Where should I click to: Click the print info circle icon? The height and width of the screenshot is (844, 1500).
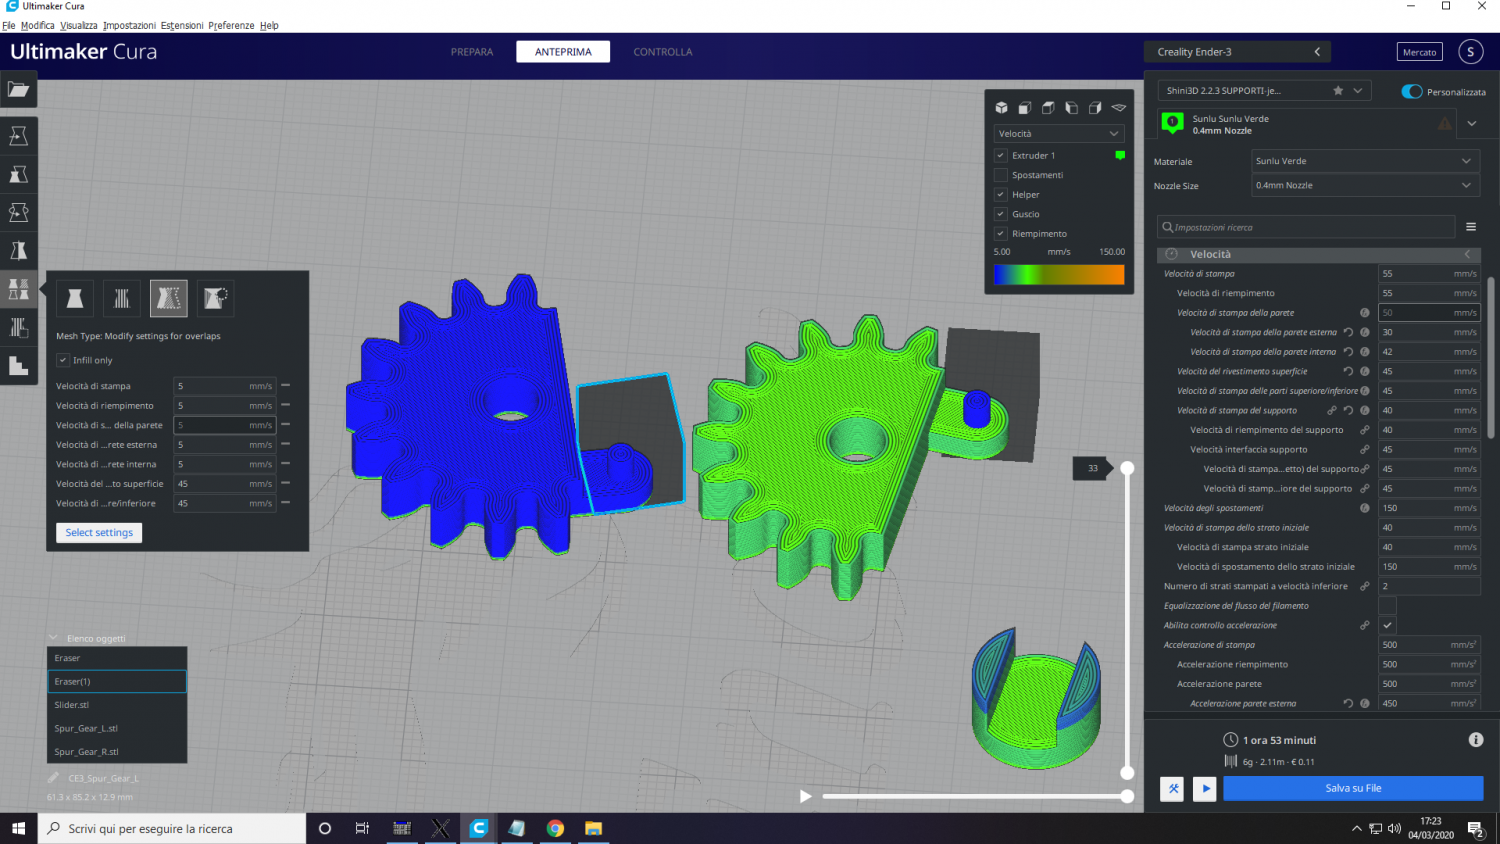tap(1475, 740)
